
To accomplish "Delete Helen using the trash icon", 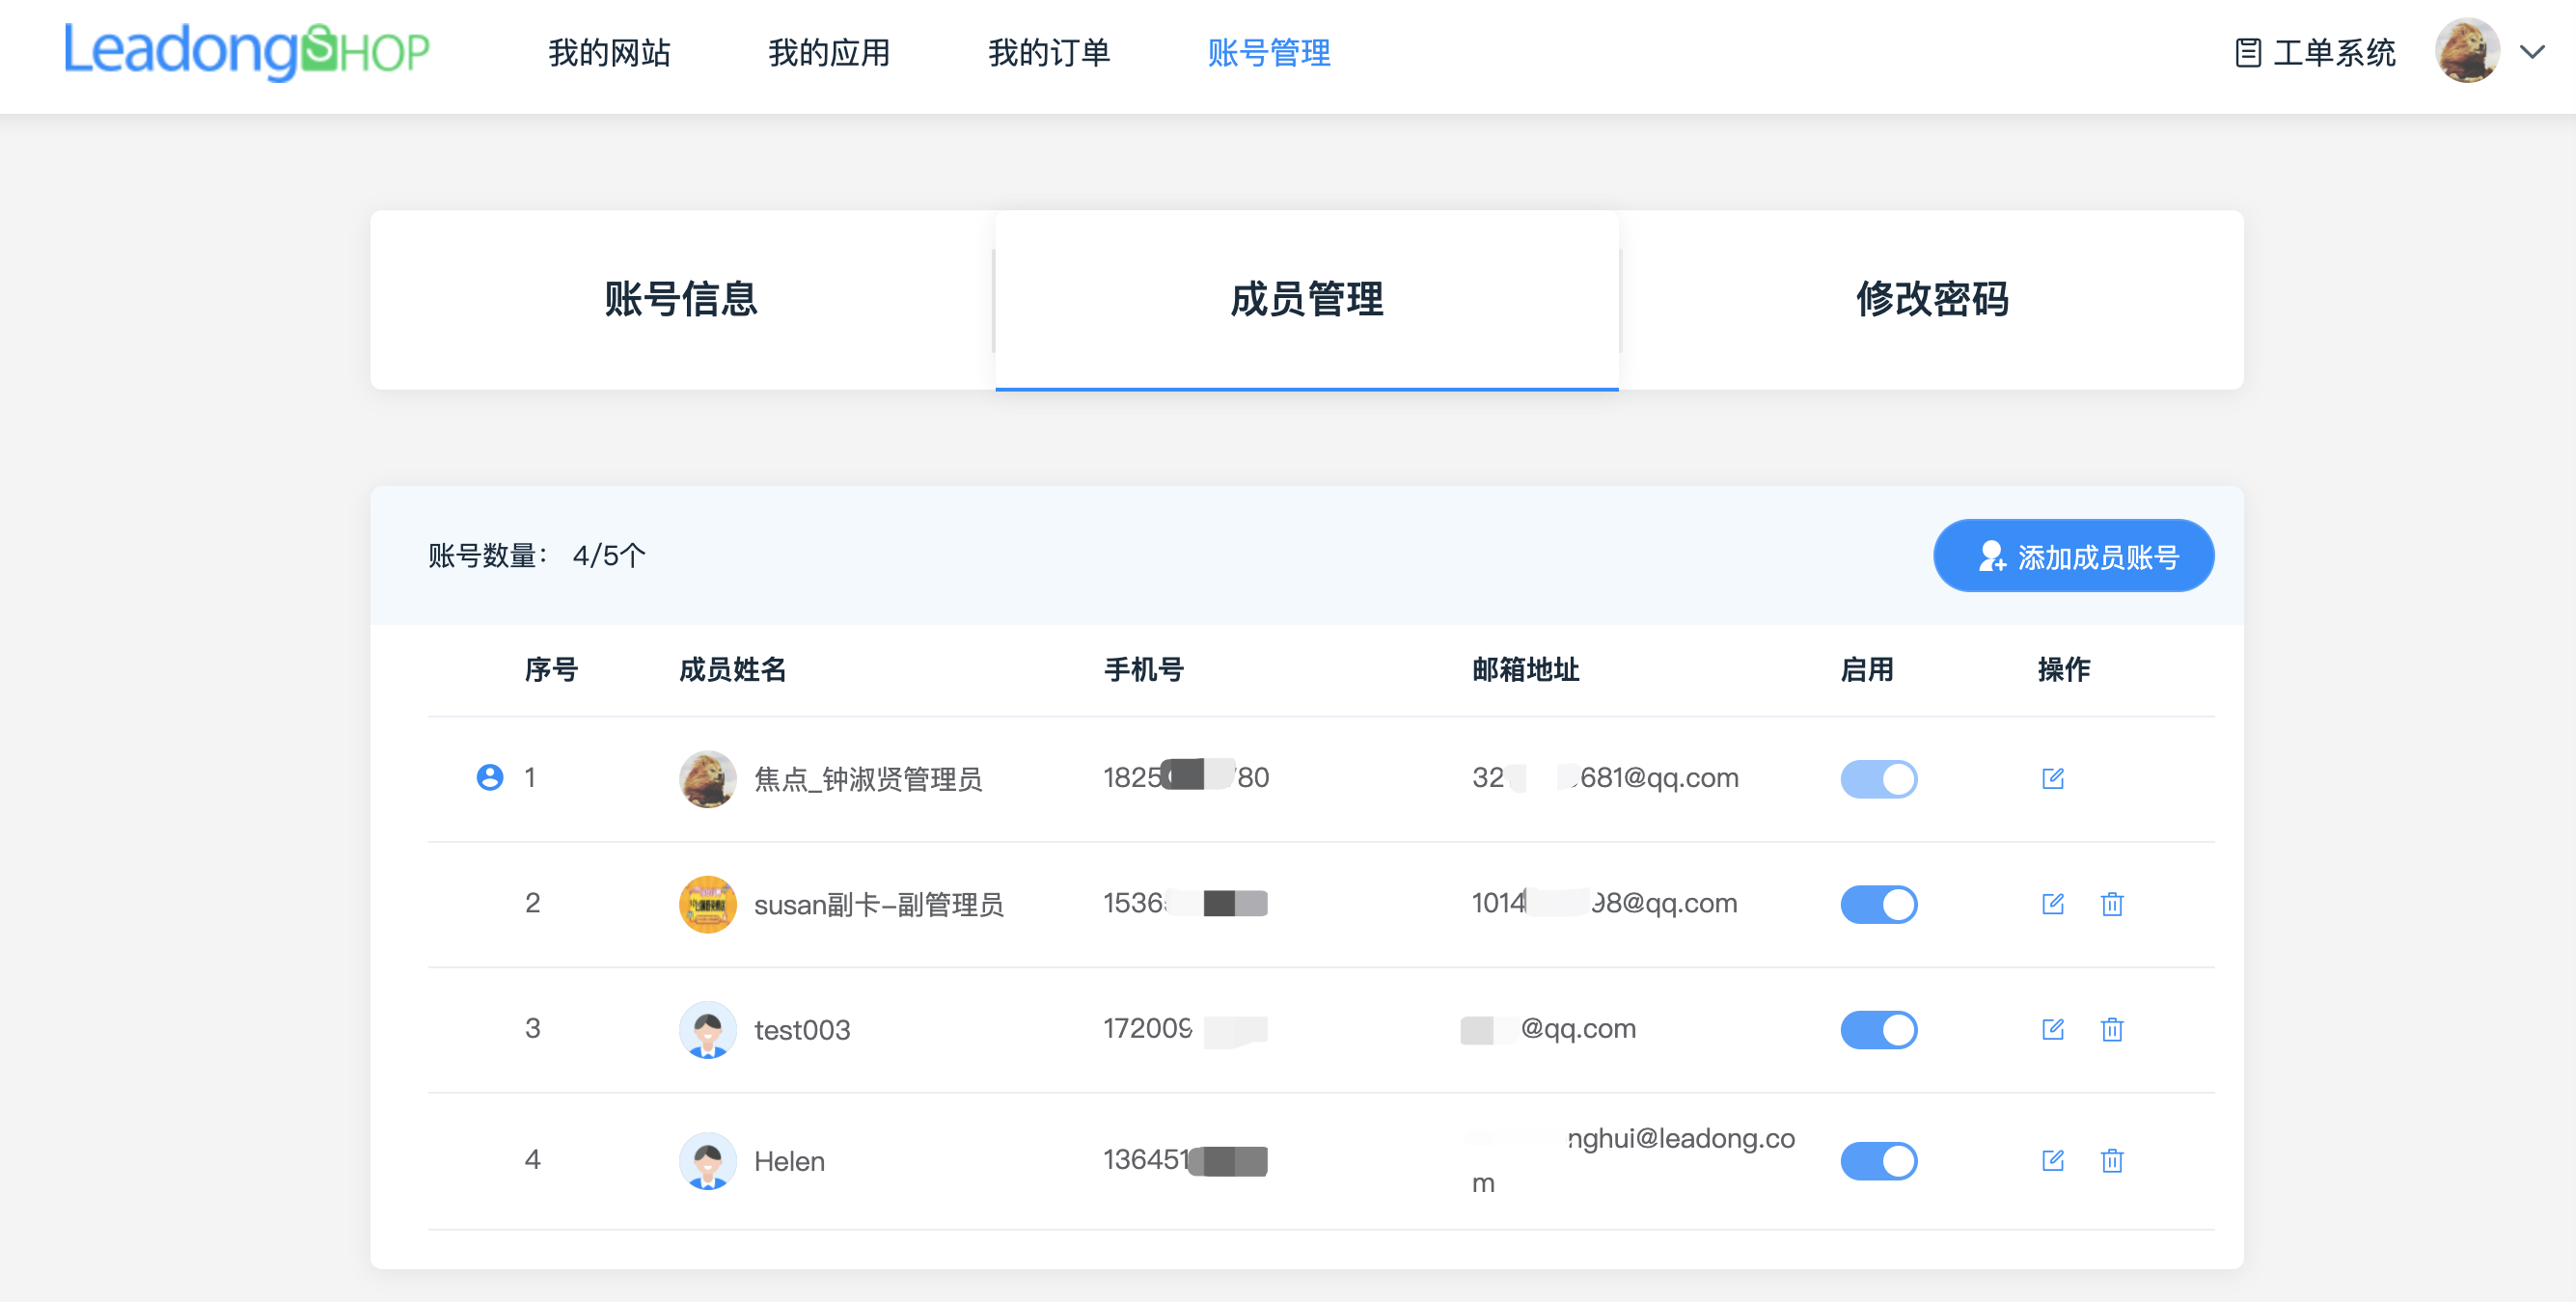I will pyautogui.click(x=2113, y=1161).
